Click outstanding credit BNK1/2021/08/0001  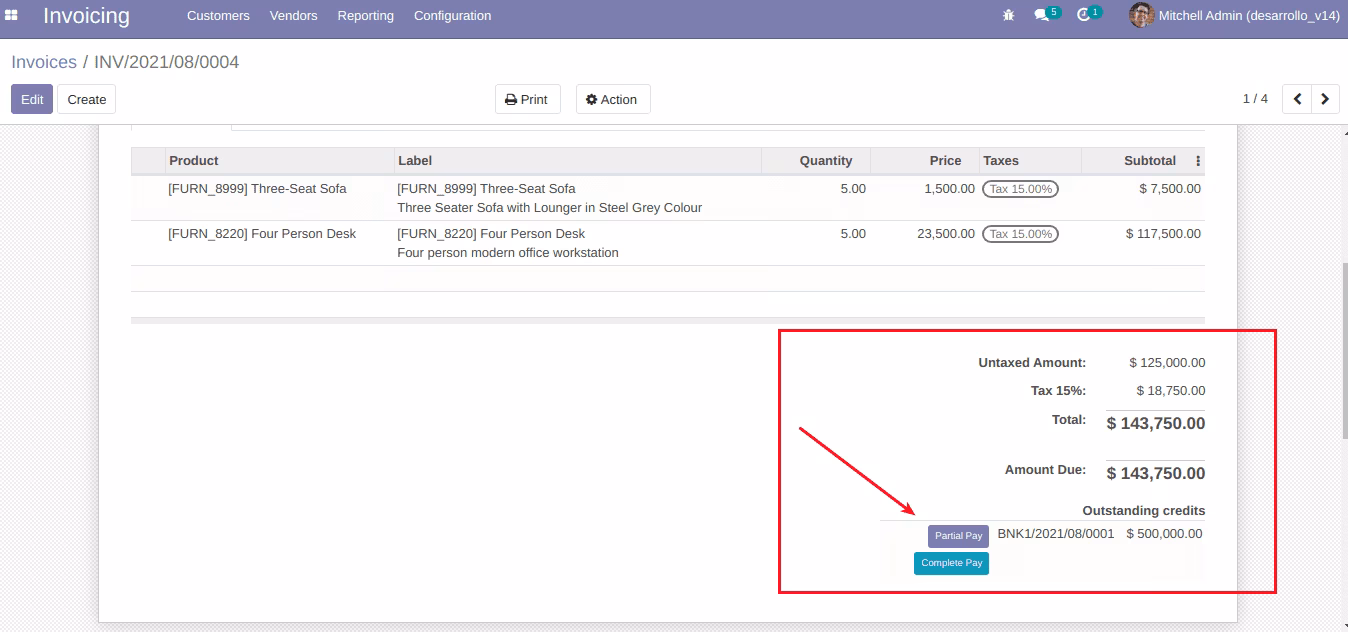point(1055,534)
